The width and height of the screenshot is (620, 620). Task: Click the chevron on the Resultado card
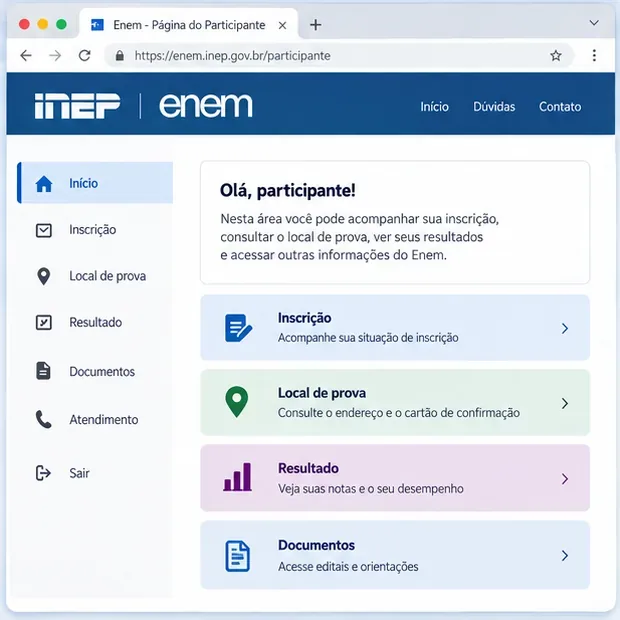(x=565, y=479)
